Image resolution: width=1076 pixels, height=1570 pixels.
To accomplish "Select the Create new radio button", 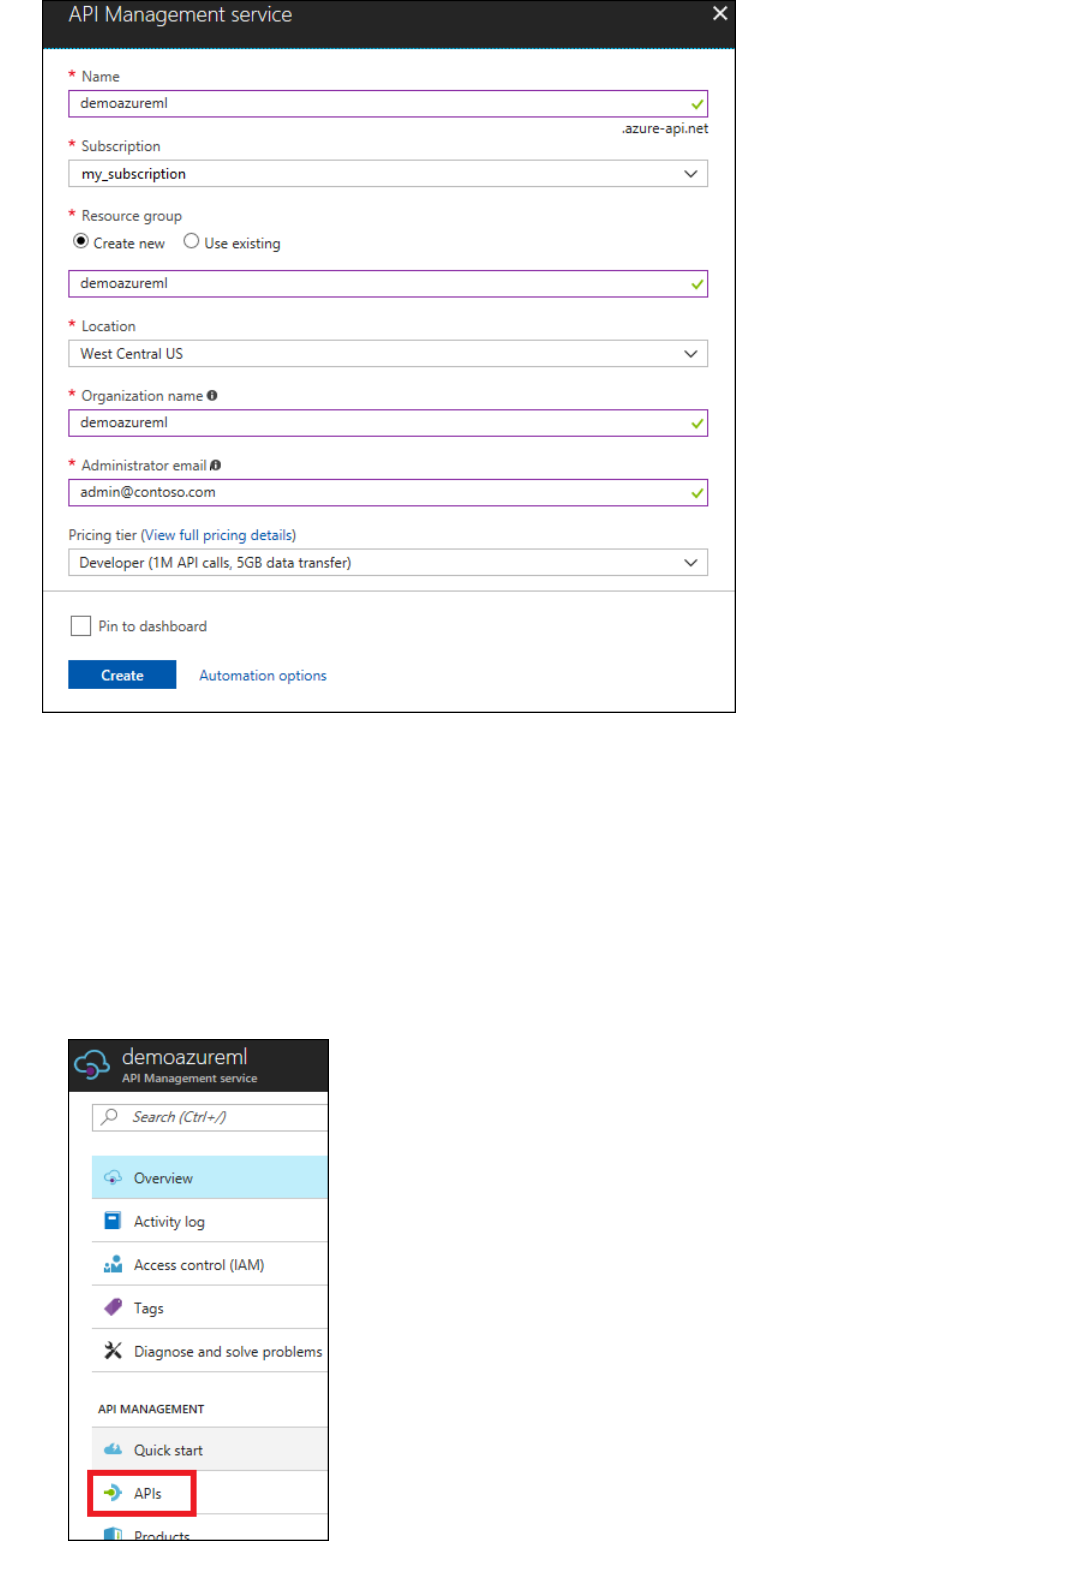I will (81, 241).
